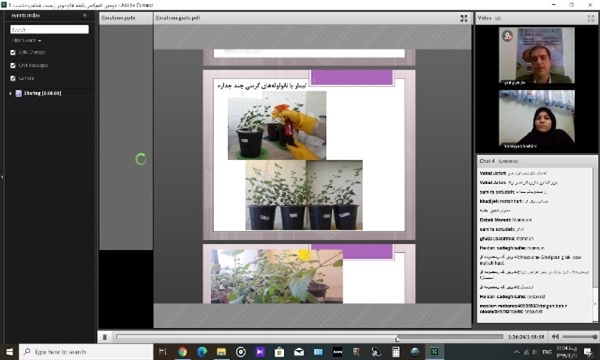Adjust the playback volume slider

tap(579, 337)
